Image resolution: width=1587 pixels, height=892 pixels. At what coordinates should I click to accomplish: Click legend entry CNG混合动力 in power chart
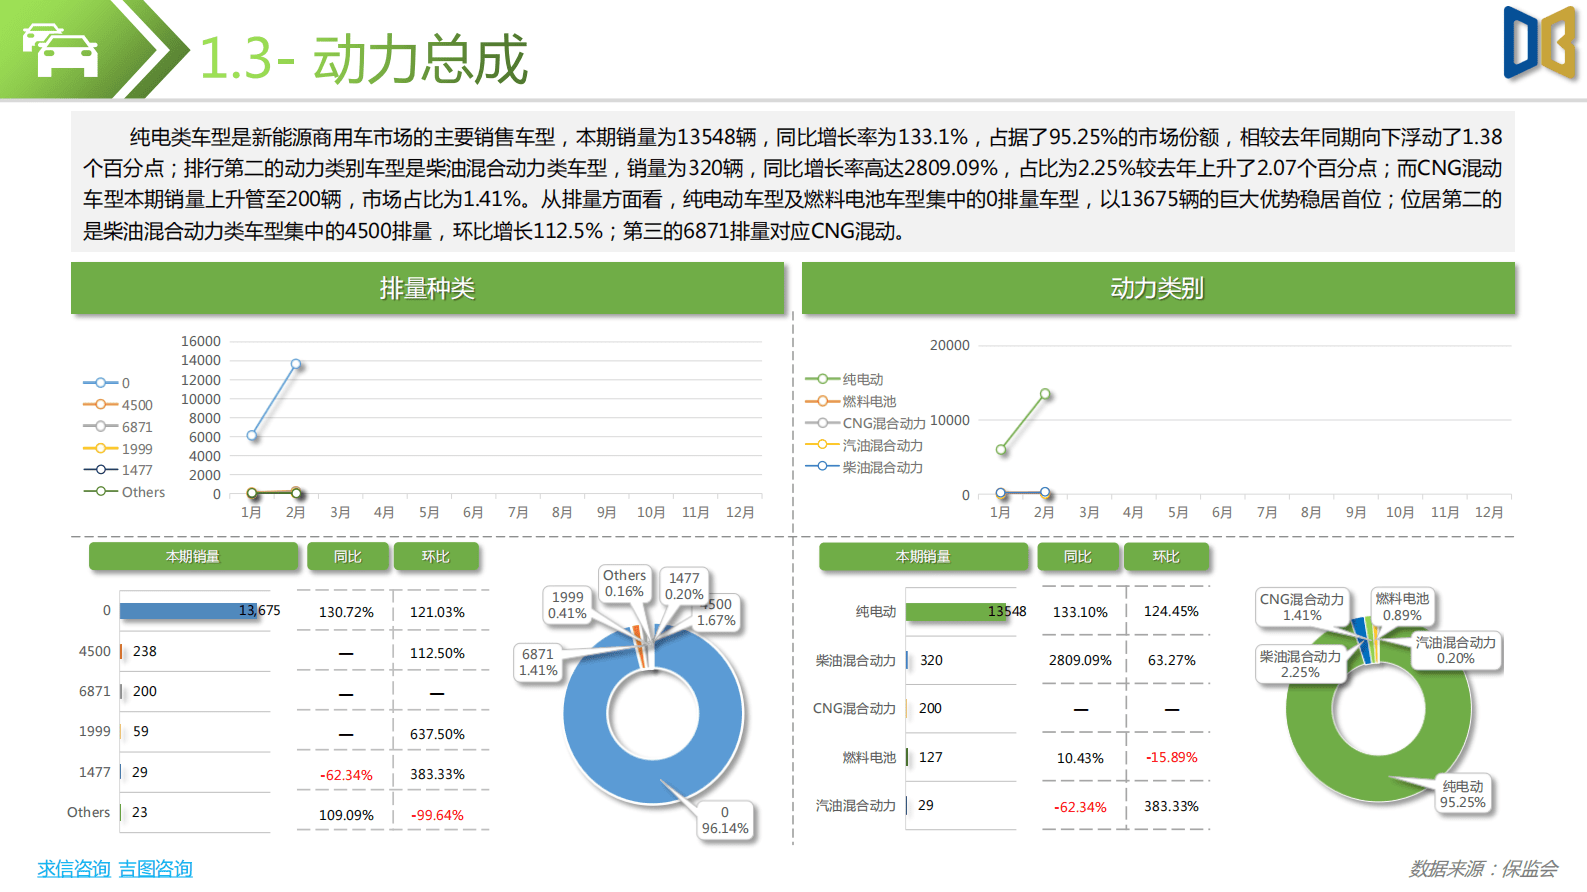pos(866,423)
